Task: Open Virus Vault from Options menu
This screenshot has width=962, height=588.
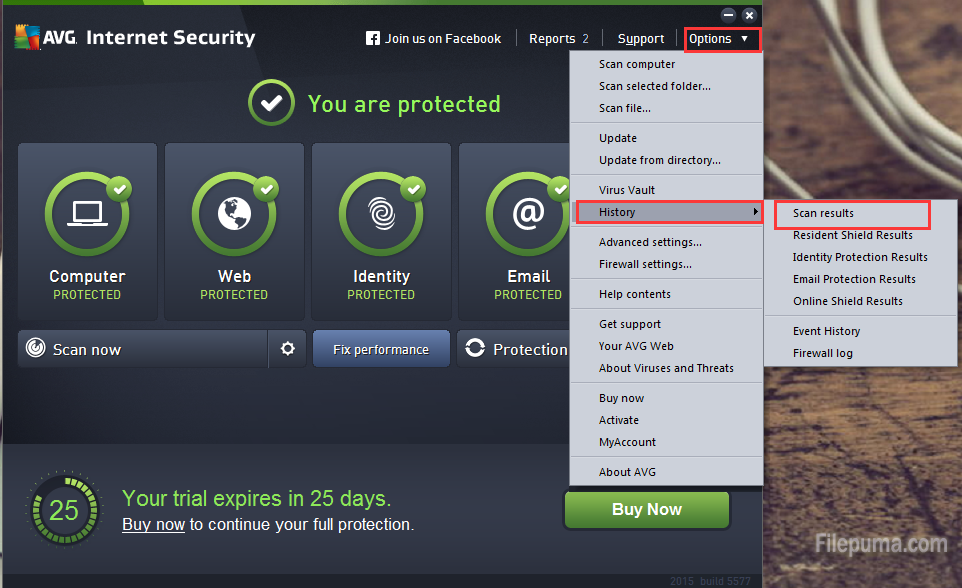Action: tap(627, 190)
